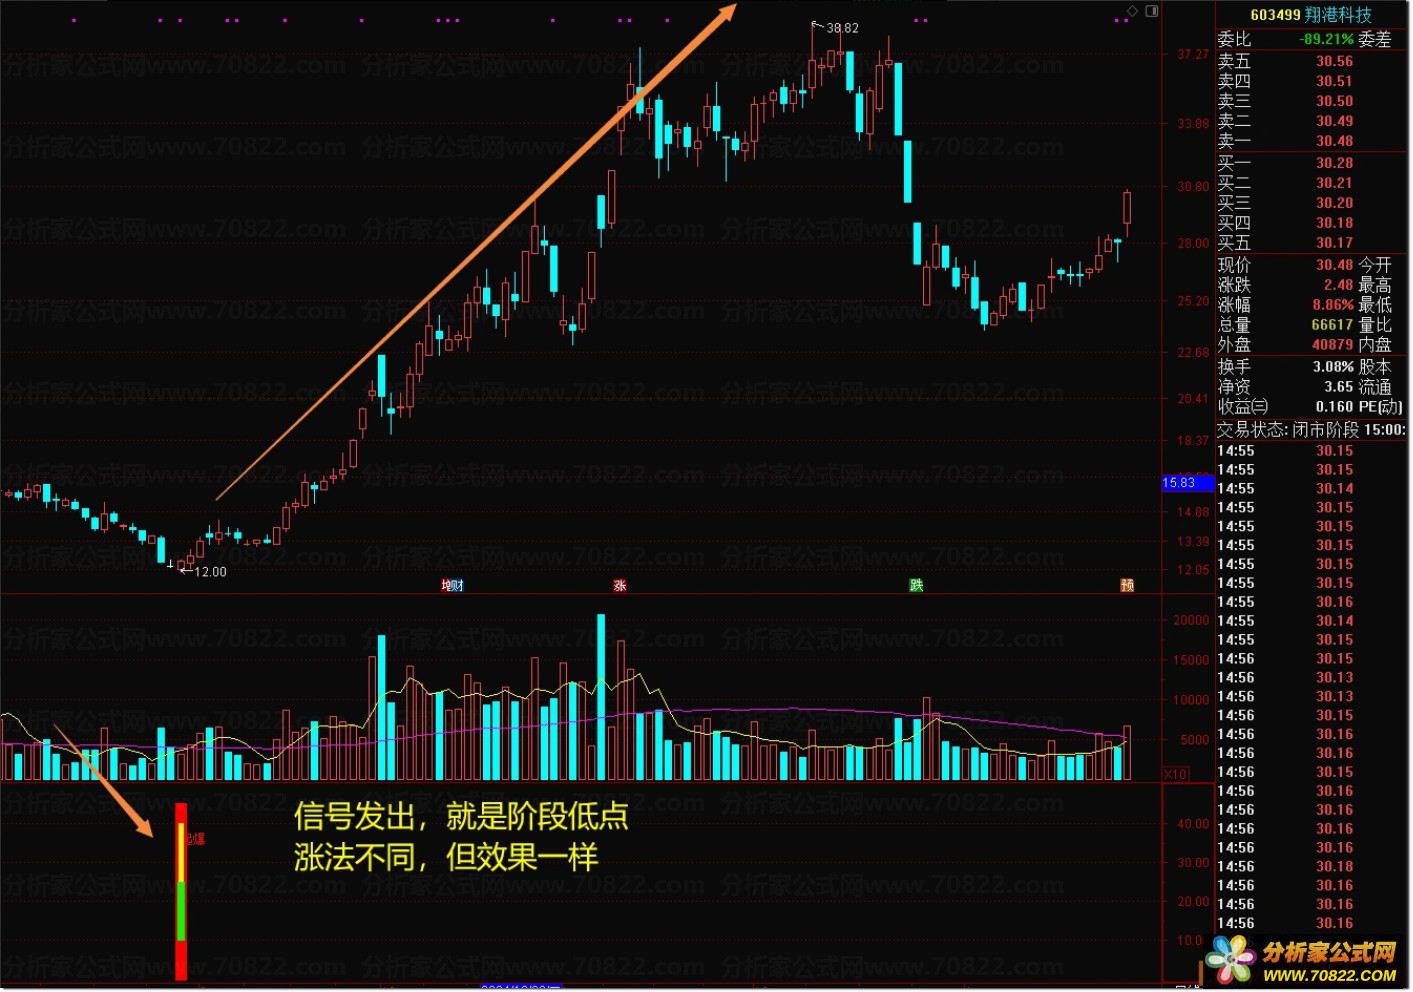This screenshot has width=1413, height=992.
Task: Select buy-three 买三 price 30.20
Action: tap(1334, 203)
